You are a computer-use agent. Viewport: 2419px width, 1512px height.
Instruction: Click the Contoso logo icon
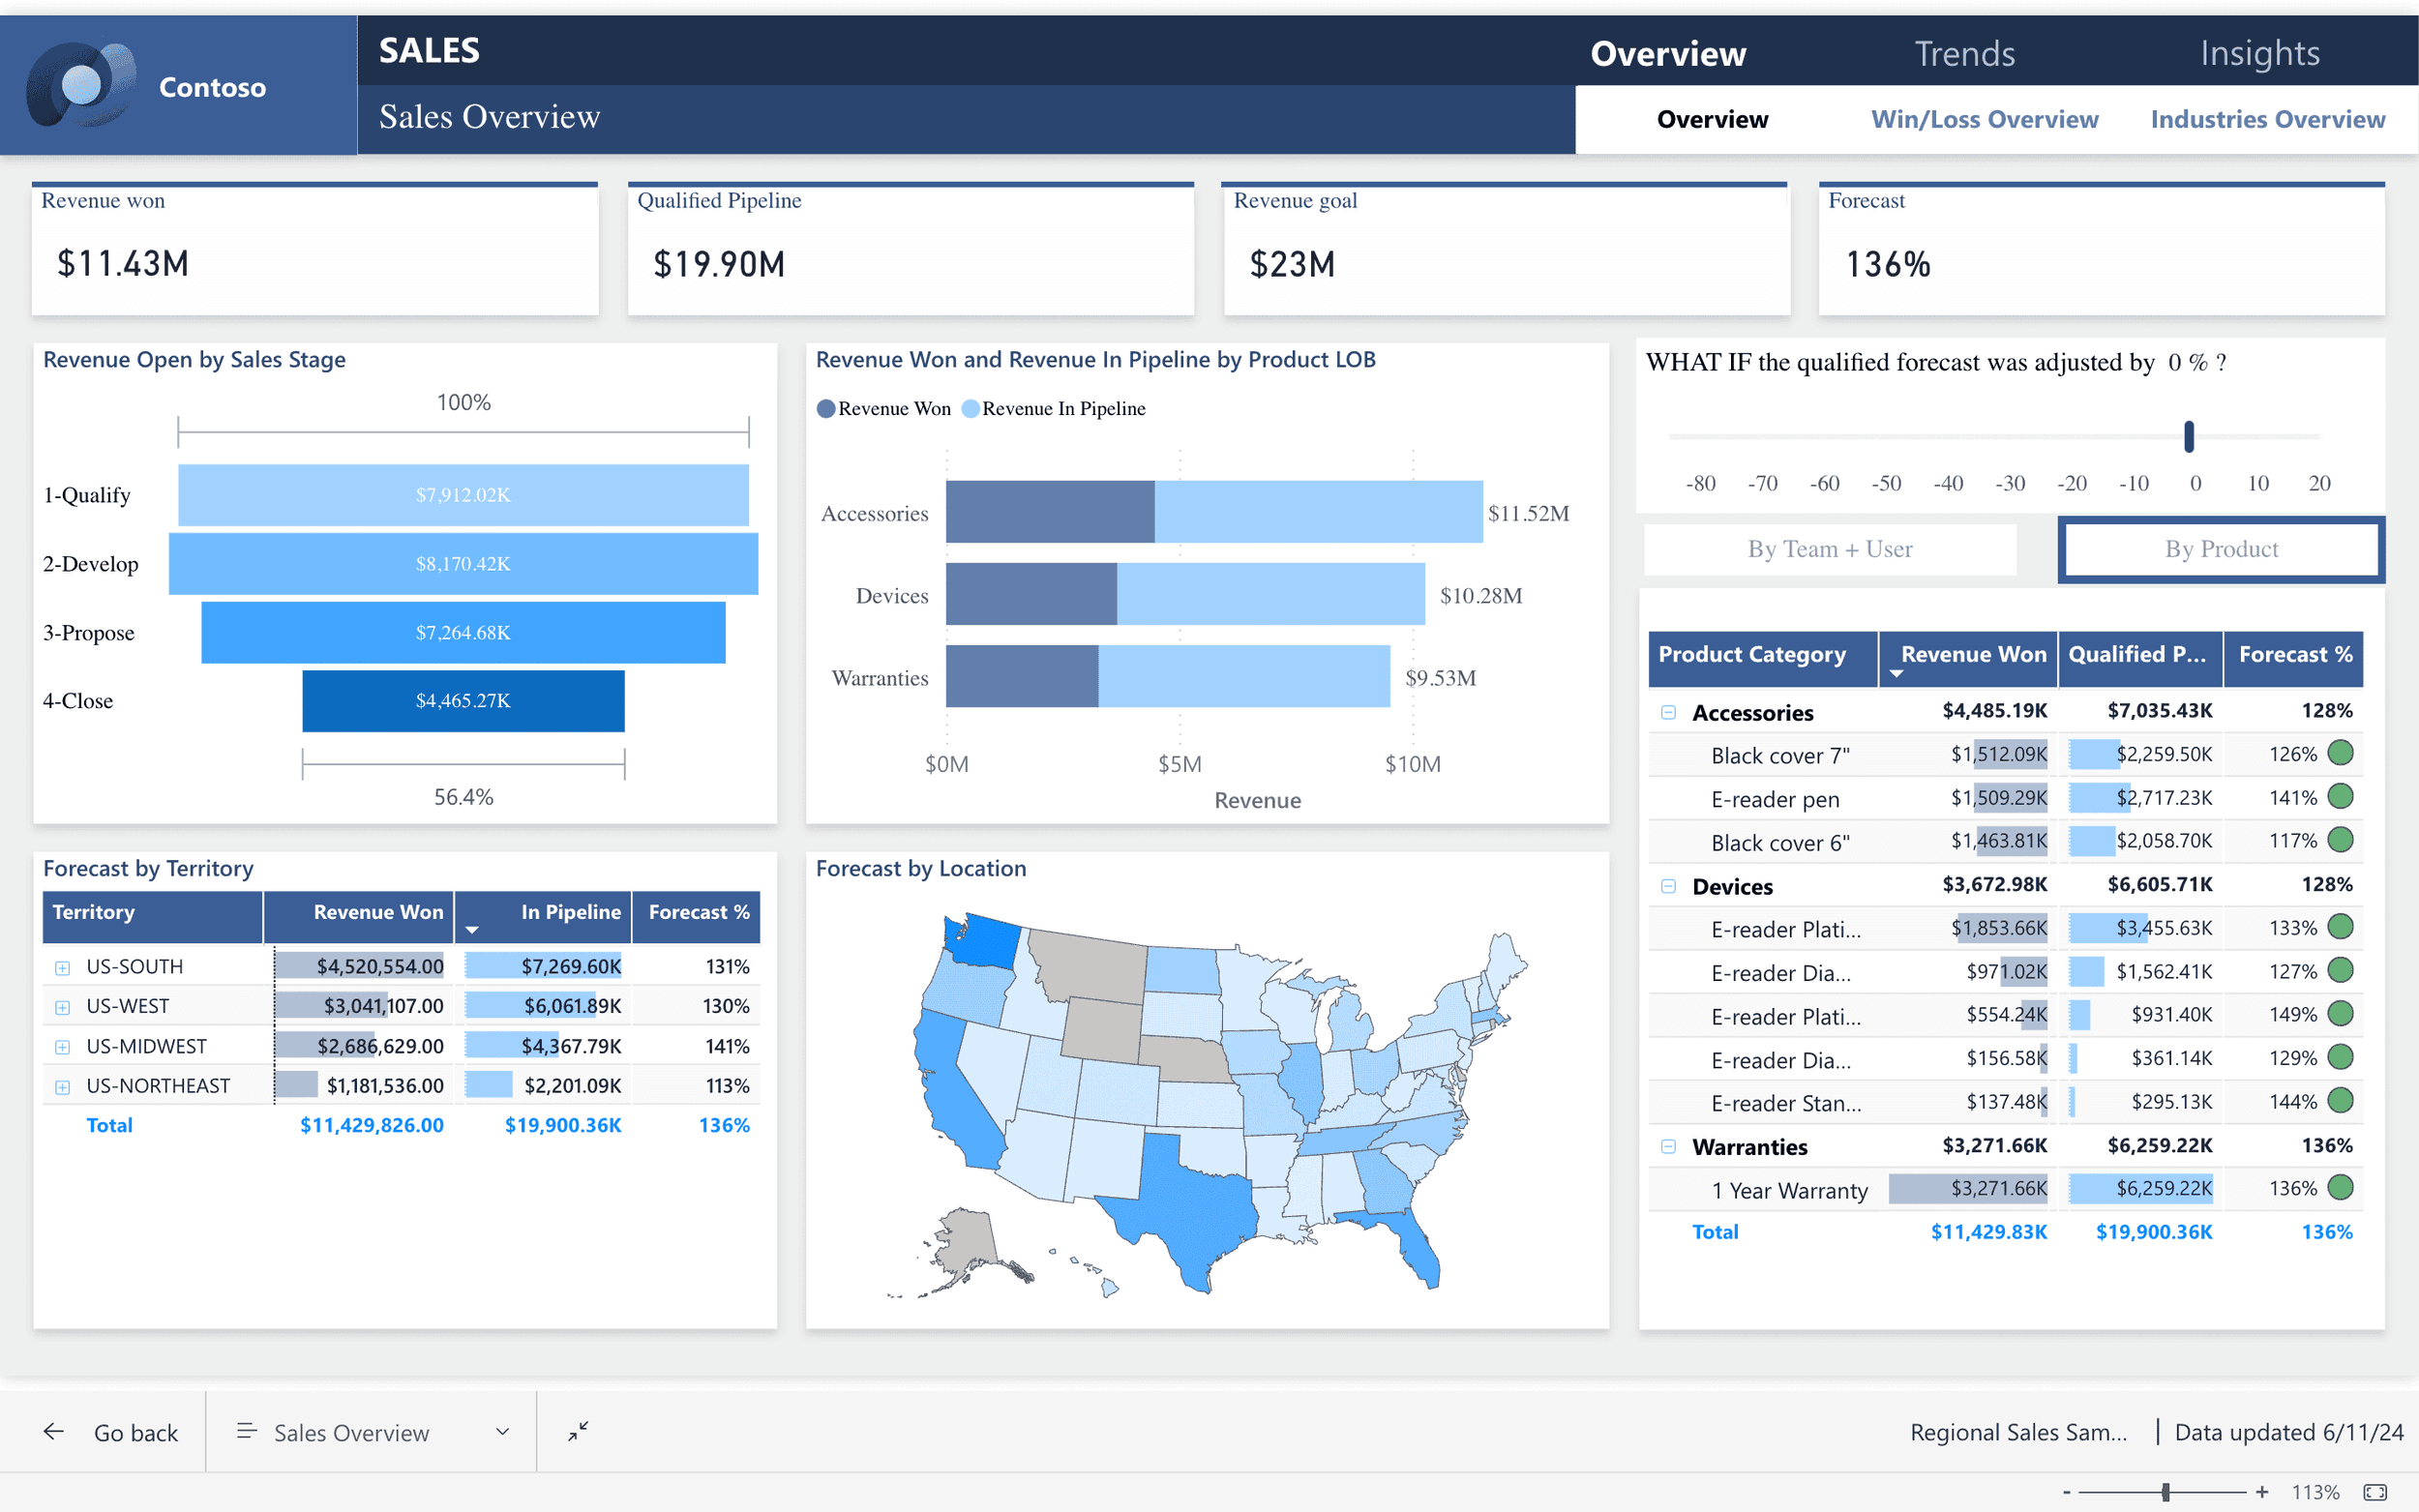click(80, 85)
